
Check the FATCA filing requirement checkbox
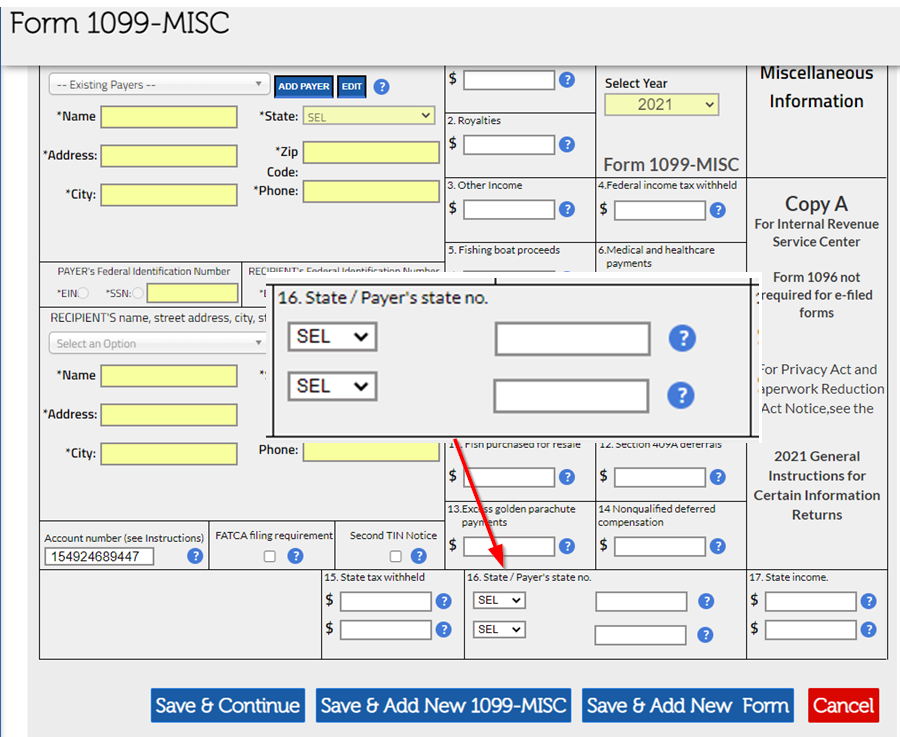(270, 557)
